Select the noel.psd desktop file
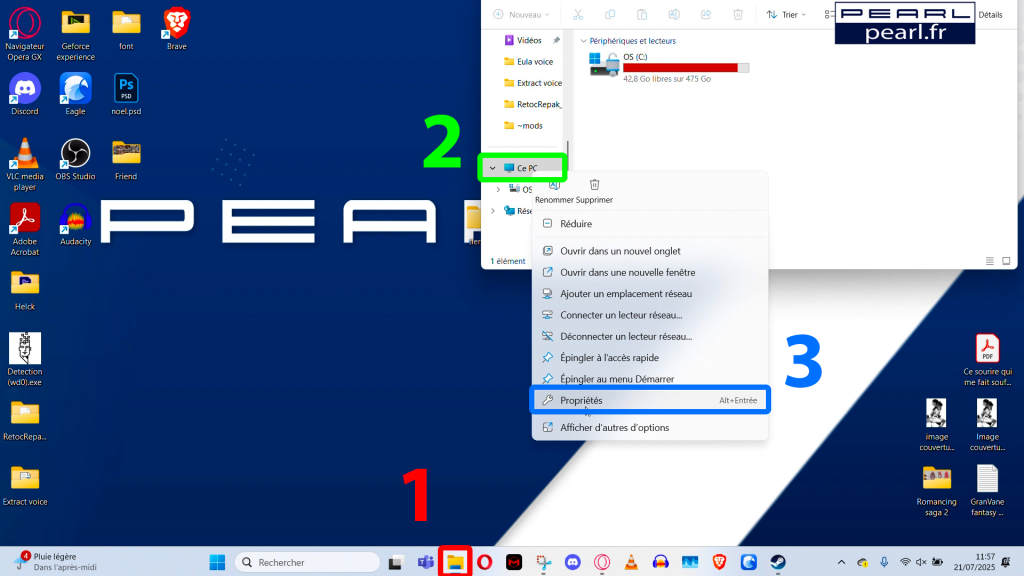The image size is (1024, 576). 126,94
